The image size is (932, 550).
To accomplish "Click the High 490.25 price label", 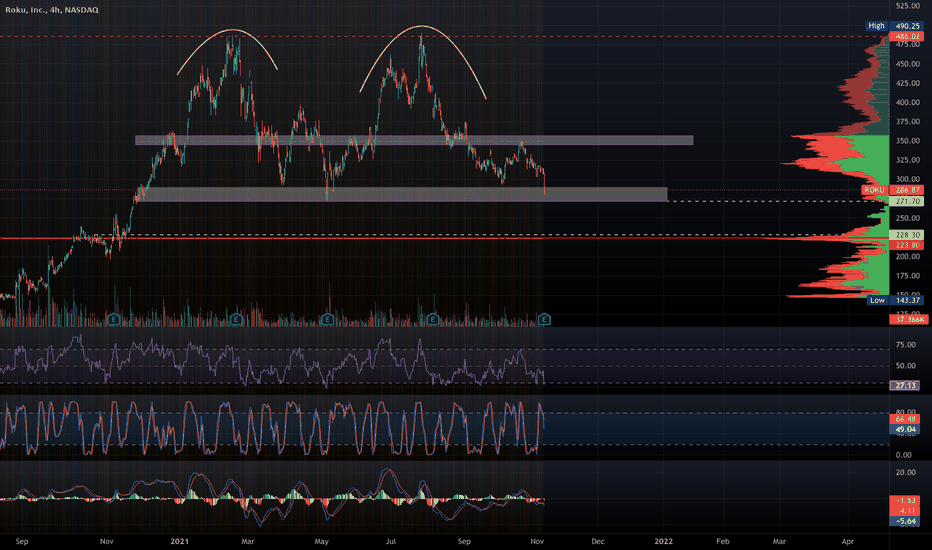I will coord(895,26).
